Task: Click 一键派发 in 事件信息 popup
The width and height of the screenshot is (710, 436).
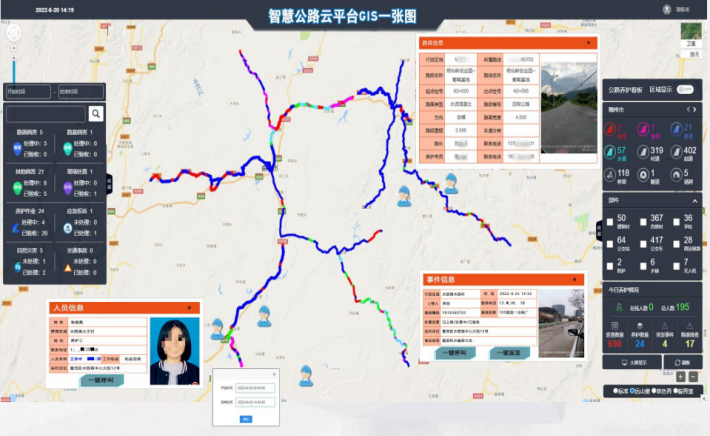Action: (x=509, y=353)
